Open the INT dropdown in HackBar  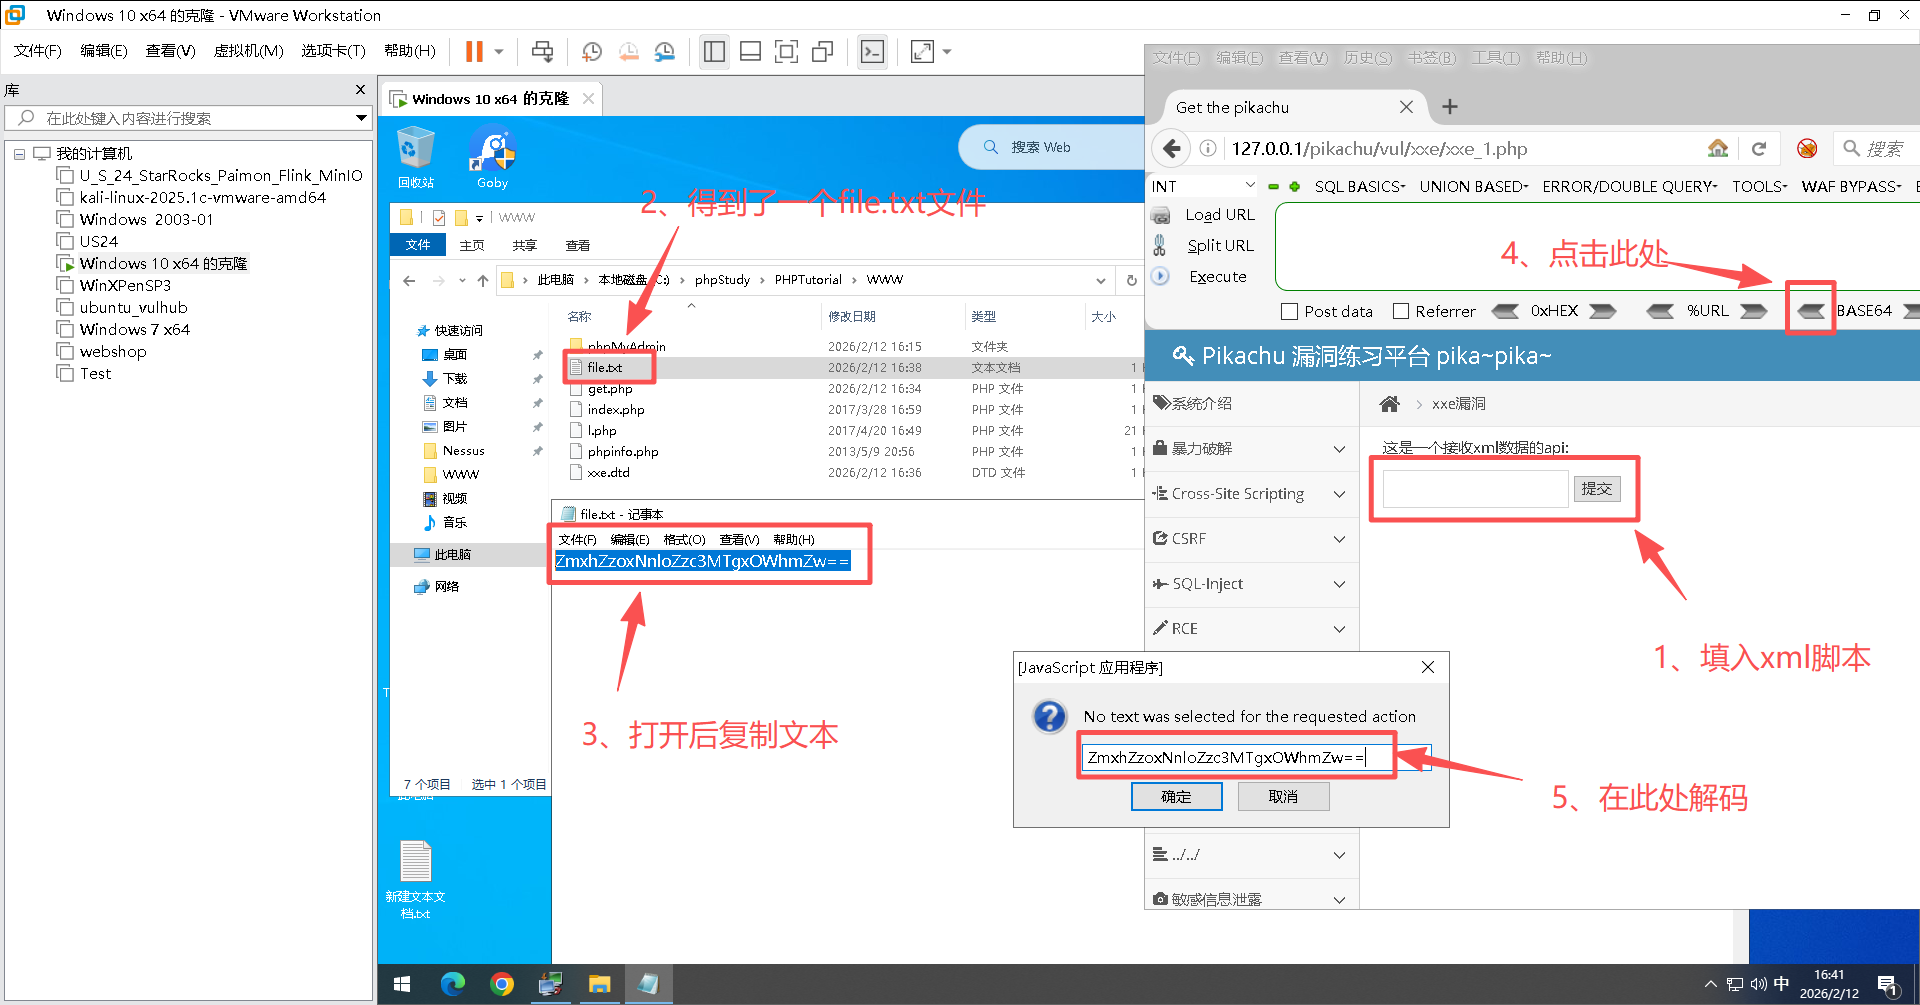click(x=1203, y=186)
